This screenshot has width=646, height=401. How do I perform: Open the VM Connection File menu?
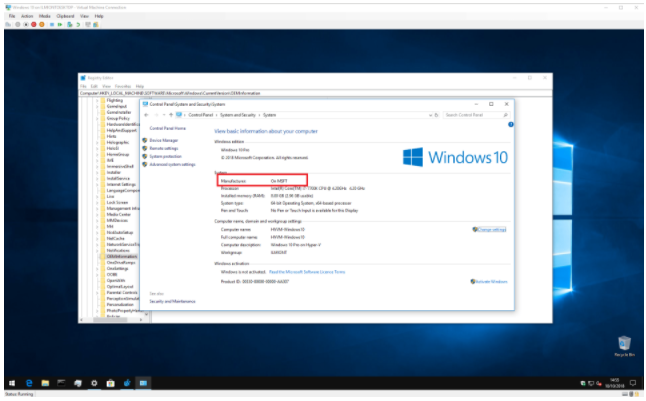(x=12, y=16)
